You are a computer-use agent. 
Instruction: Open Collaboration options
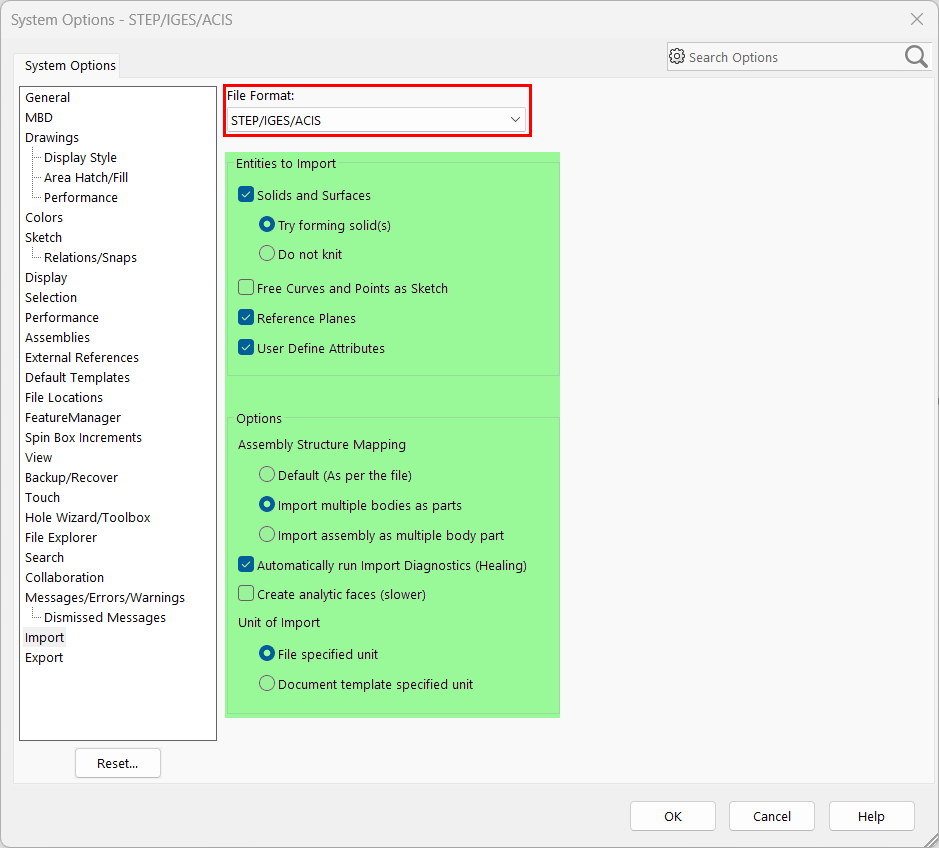[65, 578]
